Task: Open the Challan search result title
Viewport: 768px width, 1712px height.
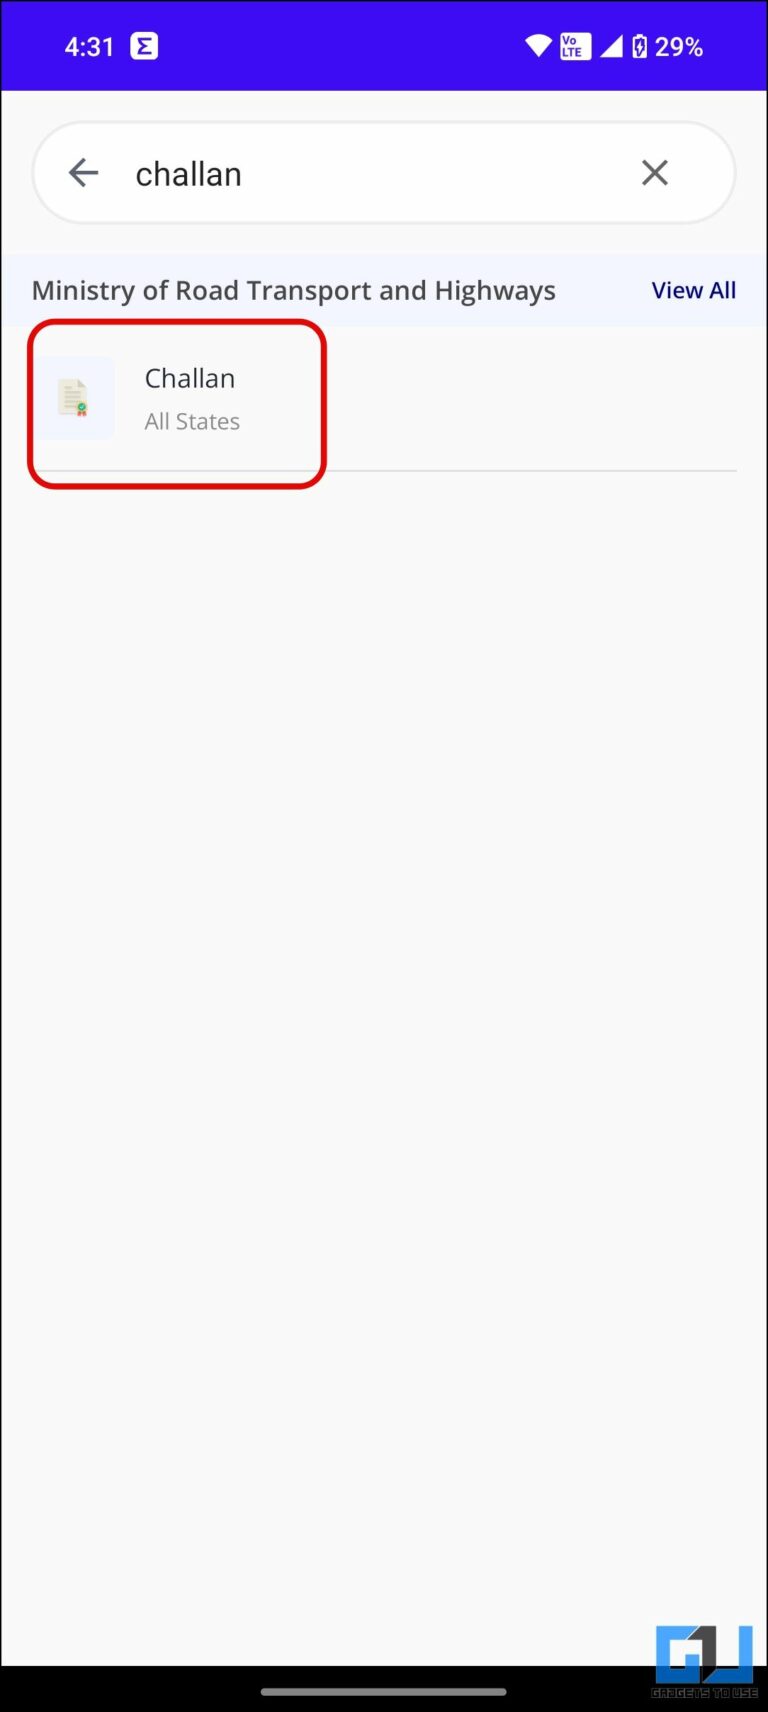Action: [x=190, y=378]
